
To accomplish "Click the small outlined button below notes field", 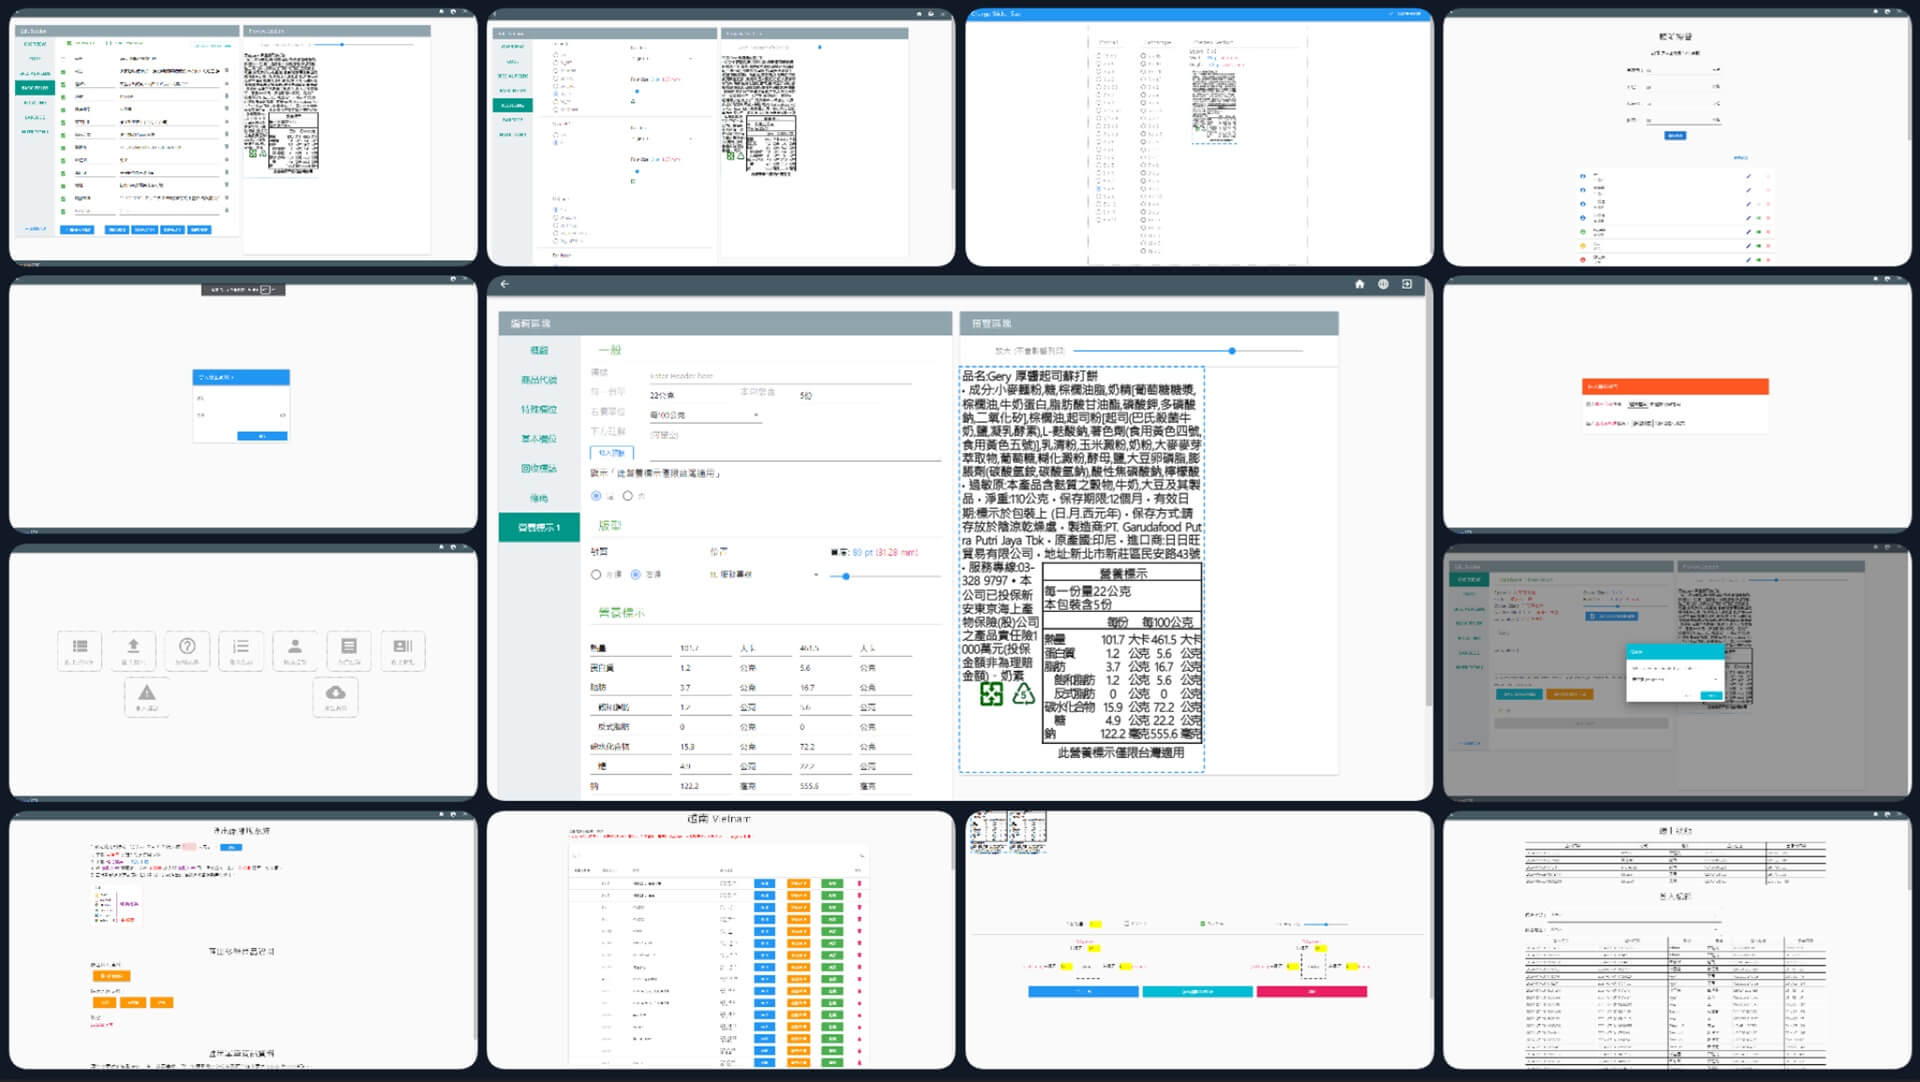I will point(611,453).
